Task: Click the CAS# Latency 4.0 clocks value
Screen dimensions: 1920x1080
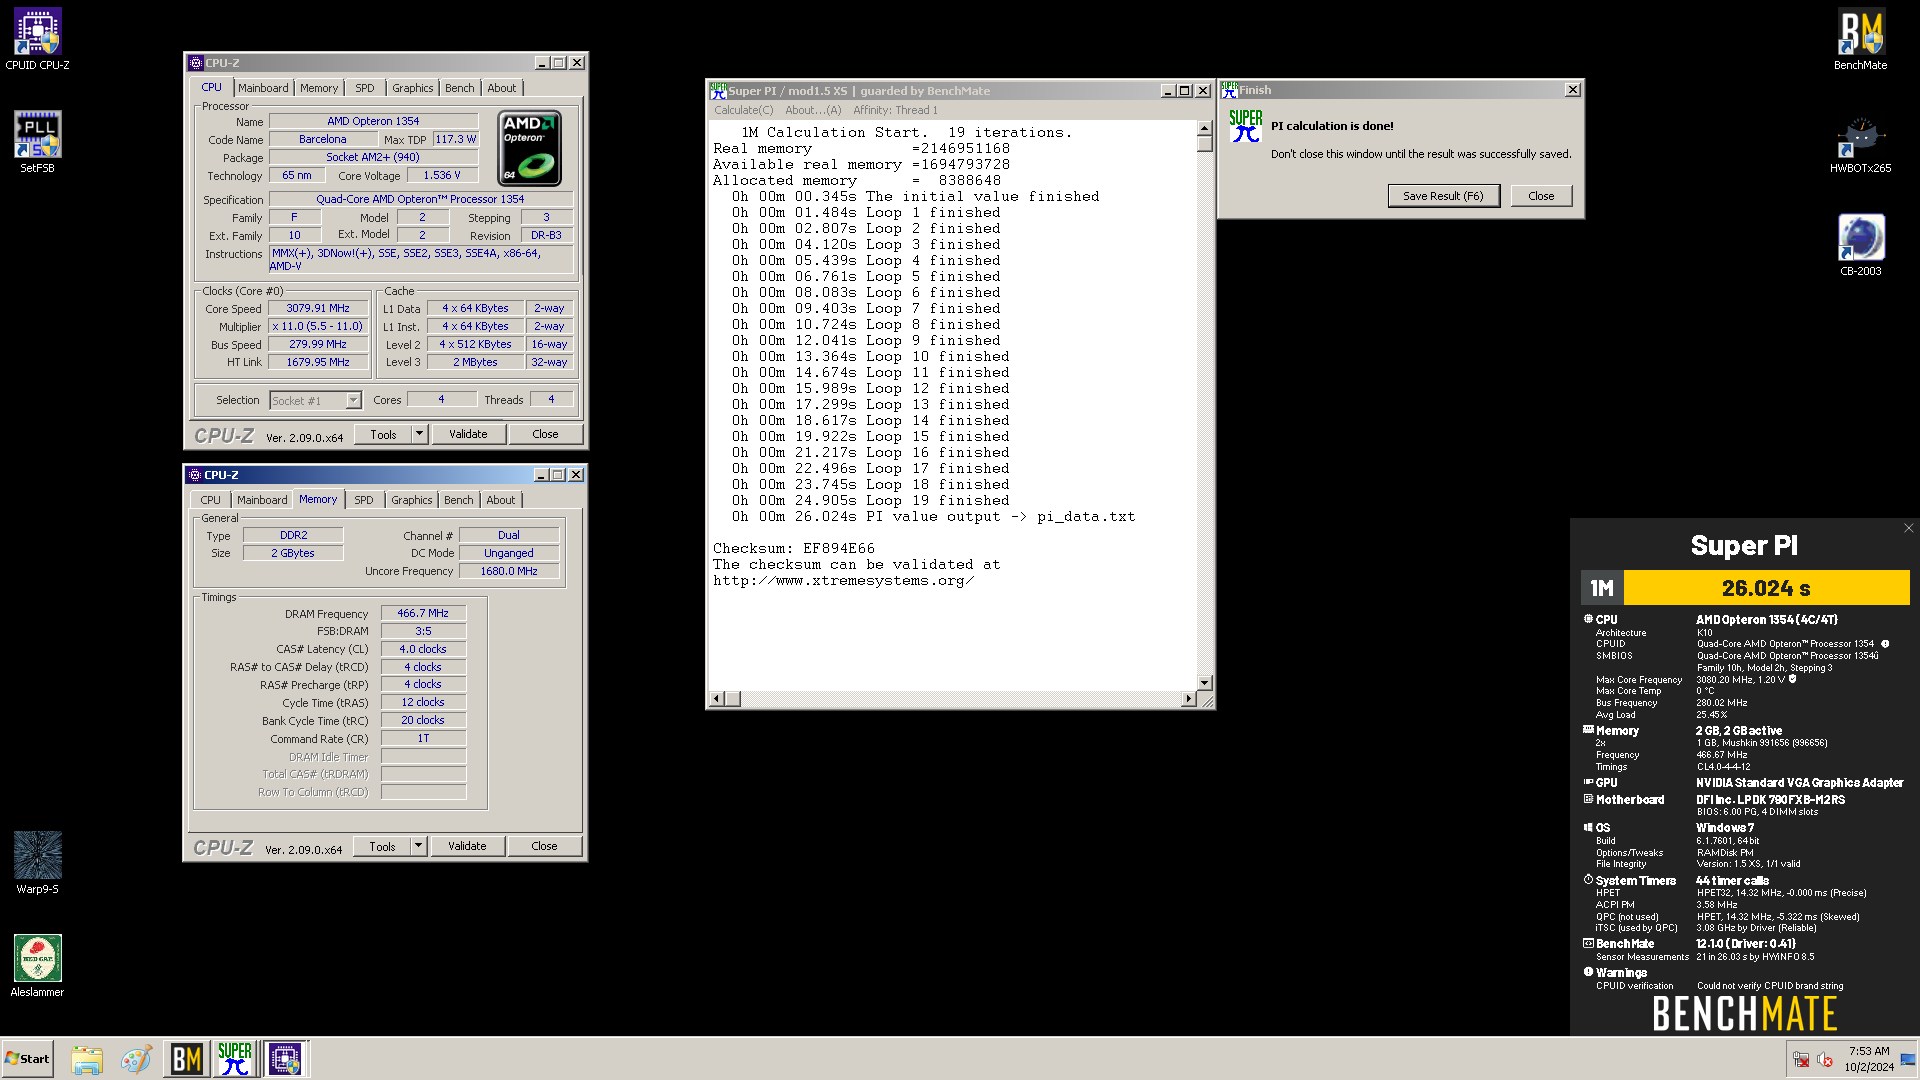Action: (423, 649)
